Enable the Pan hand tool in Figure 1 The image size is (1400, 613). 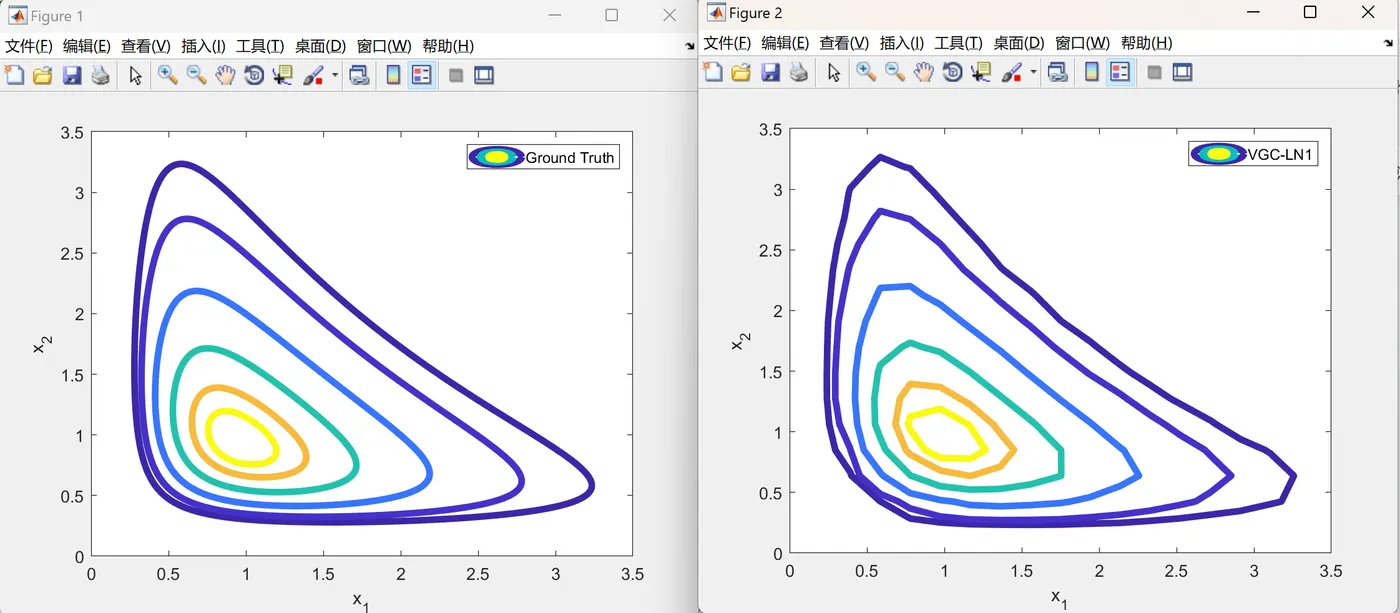(225, 75)
